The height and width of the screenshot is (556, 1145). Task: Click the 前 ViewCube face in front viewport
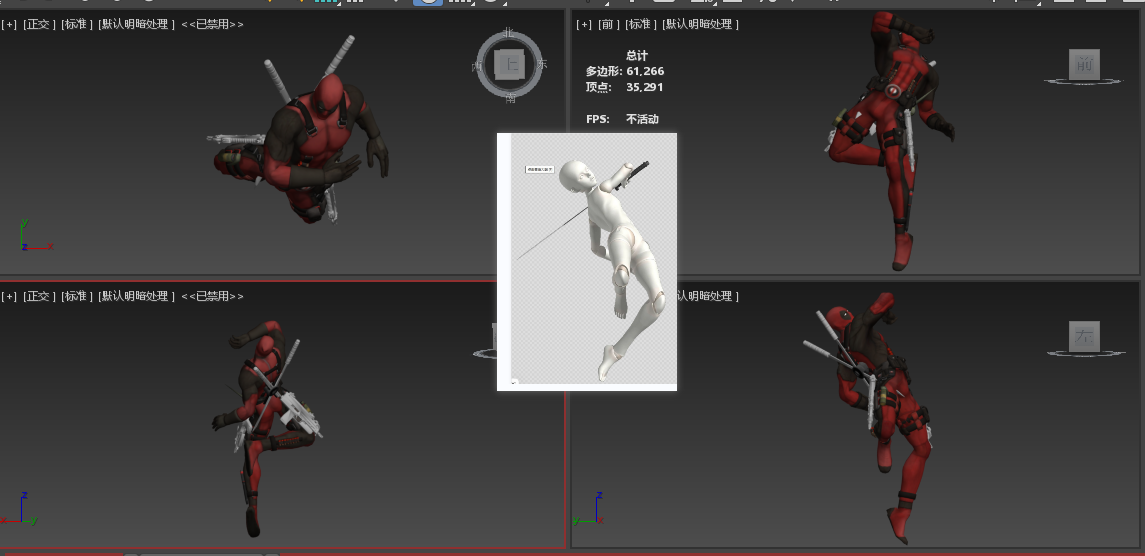point(1084,64)
